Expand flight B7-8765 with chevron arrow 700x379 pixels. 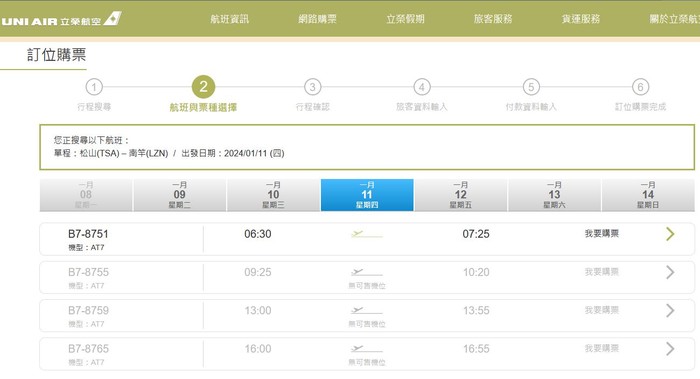(670, 349)
